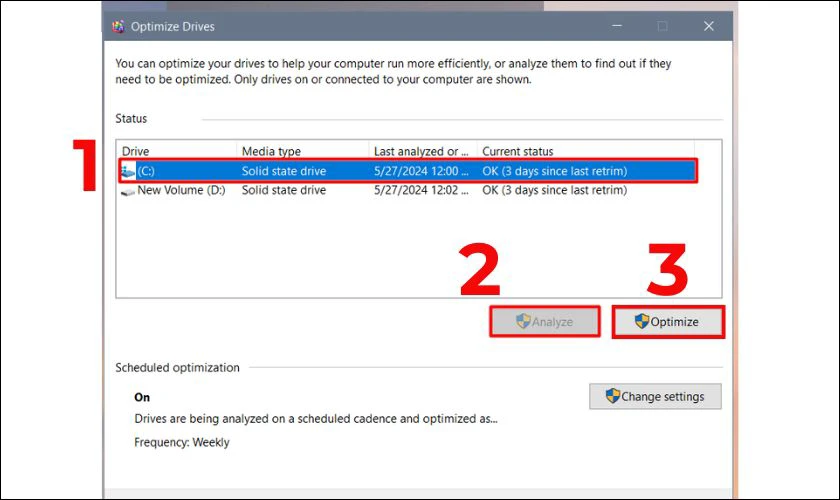Open Change settings for scheduled optimization

[x=655, y=397]
